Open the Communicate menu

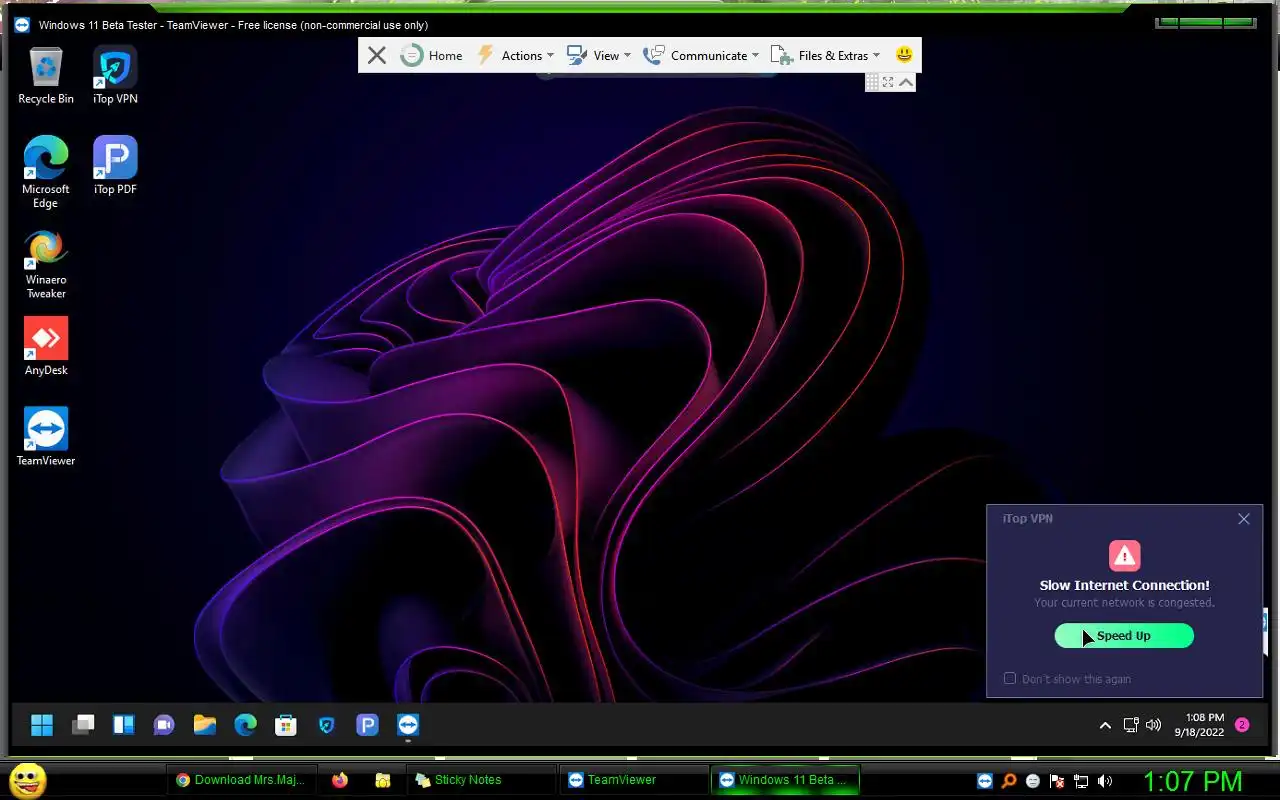point(700,56)
